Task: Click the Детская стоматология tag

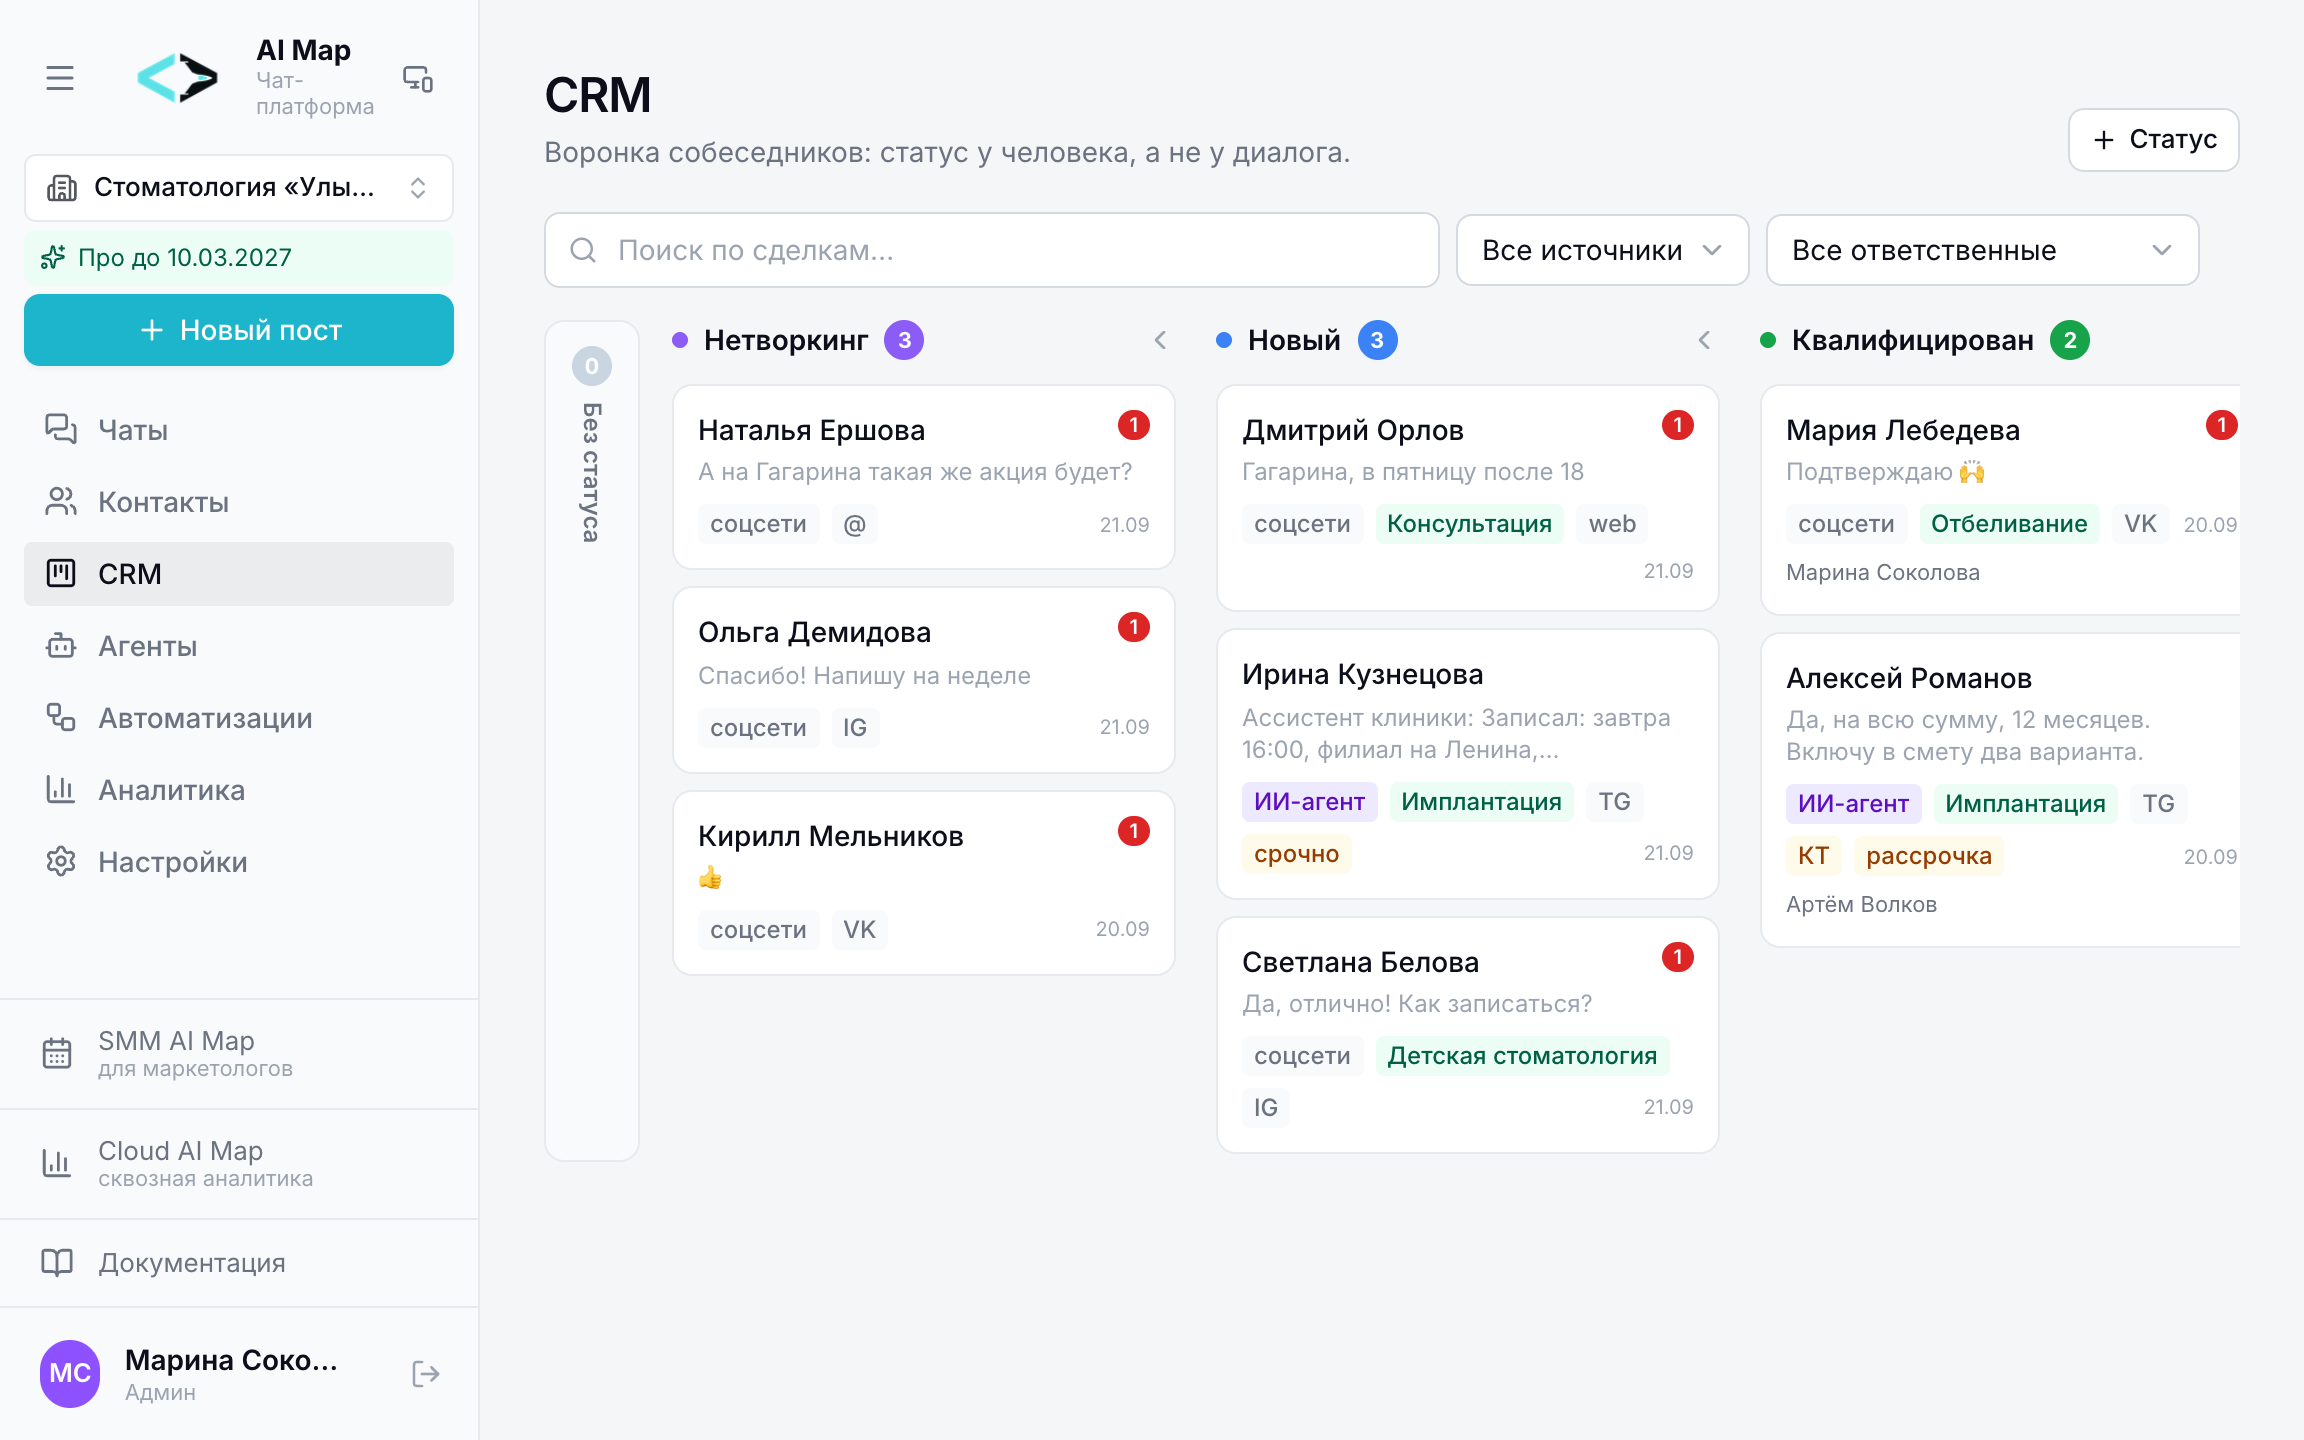Action: [x=1522, y=1056]
